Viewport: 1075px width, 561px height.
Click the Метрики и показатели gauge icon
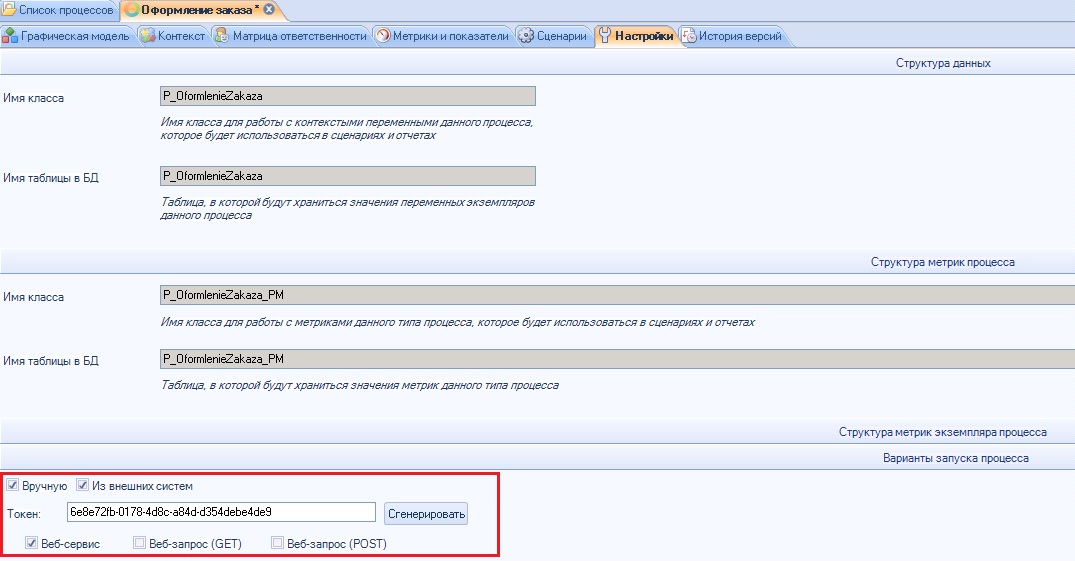tap(384, 37)
